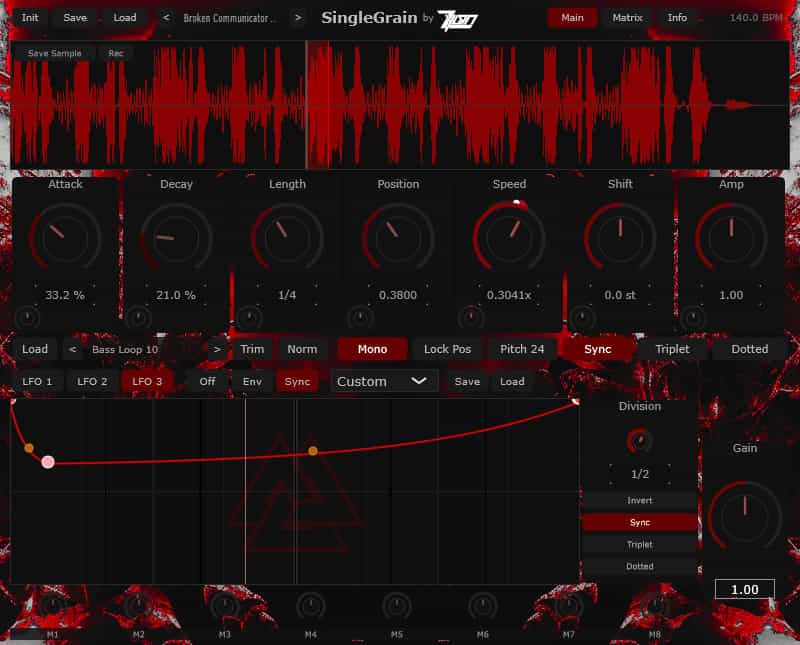
Task: Click Save Sample button
Action: coord(55,53)
